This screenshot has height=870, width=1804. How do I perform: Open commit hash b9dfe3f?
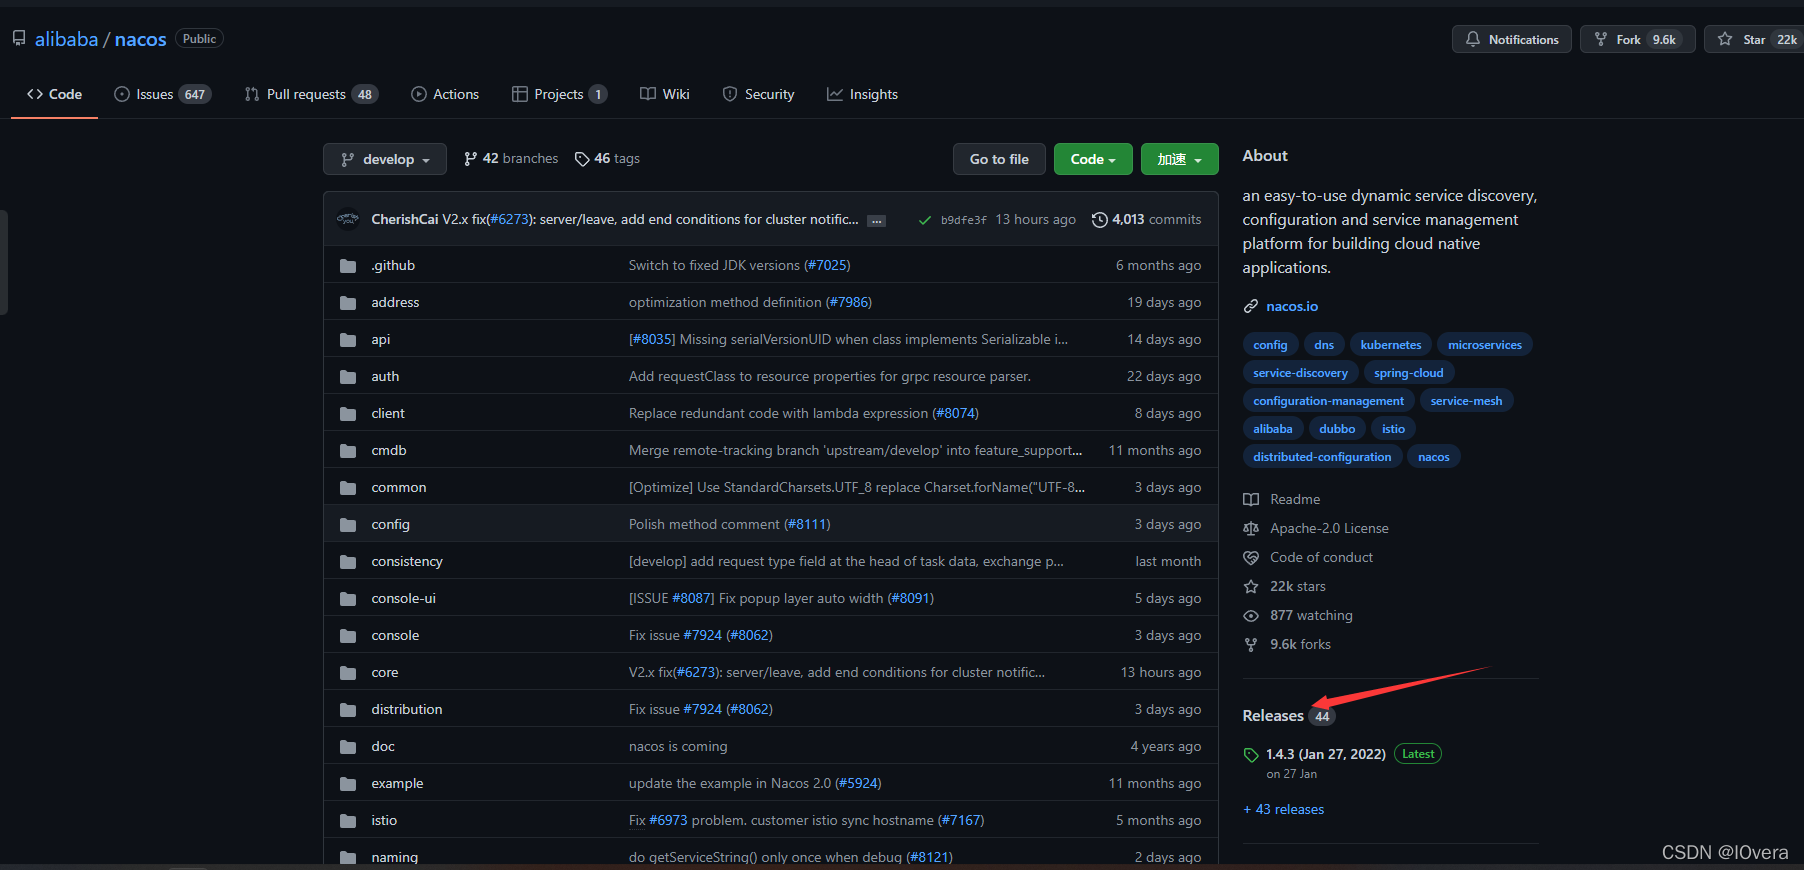pyautogui.click(x=963, y=220)
